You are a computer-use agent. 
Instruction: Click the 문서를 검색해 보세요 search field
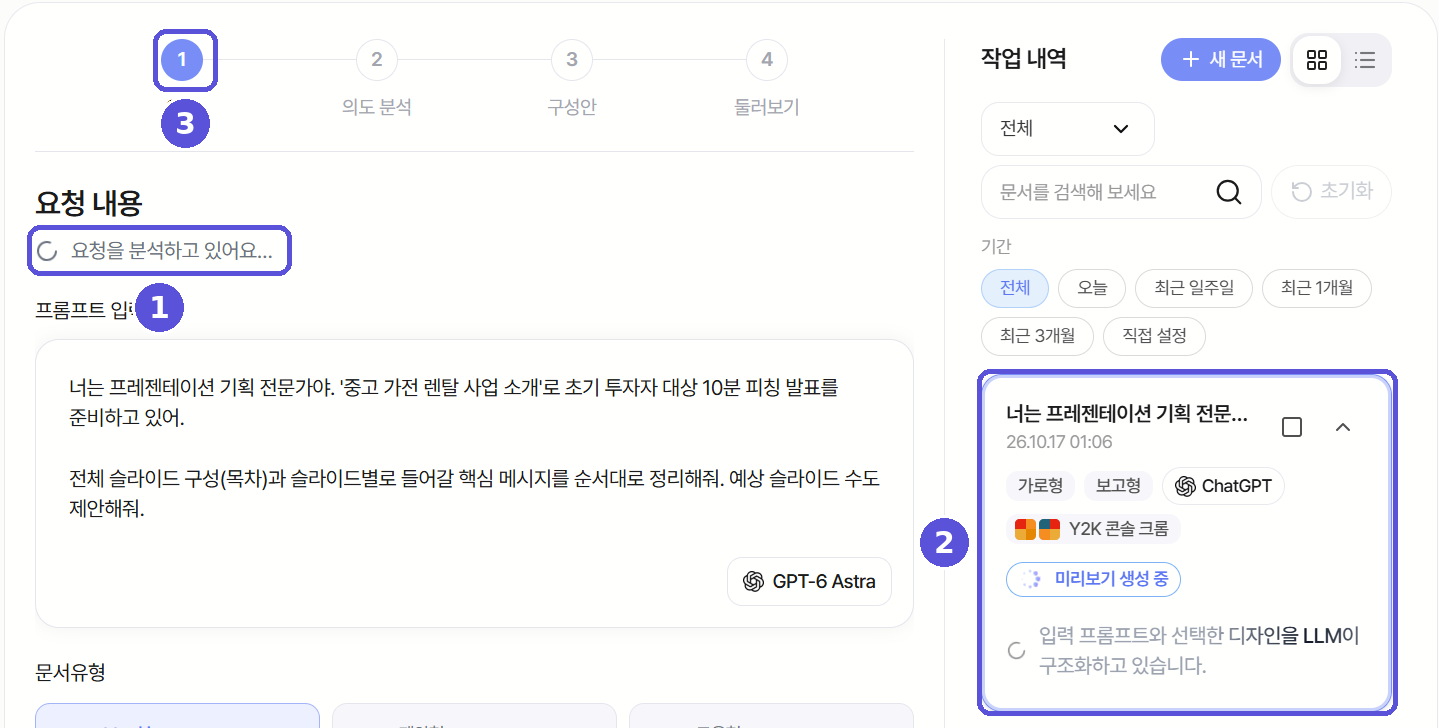tap(1121, 192)
